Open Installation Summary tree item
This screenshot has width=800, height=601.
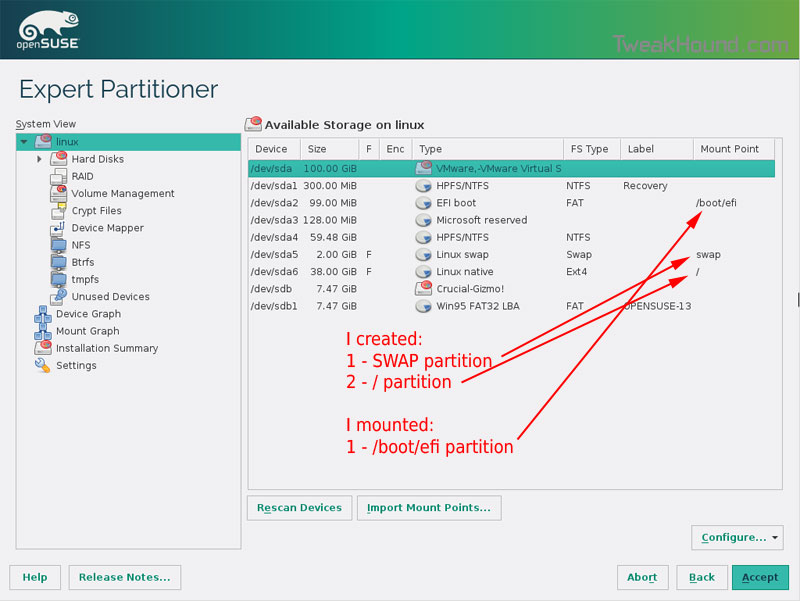(107, 348)
